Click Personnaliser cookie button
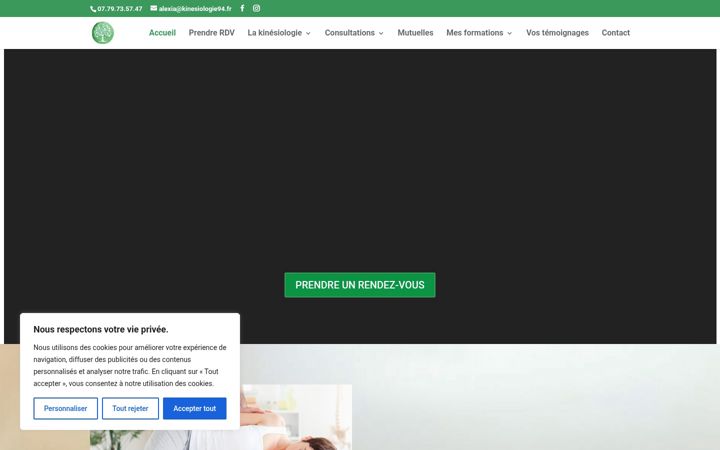 click(66, 408)
